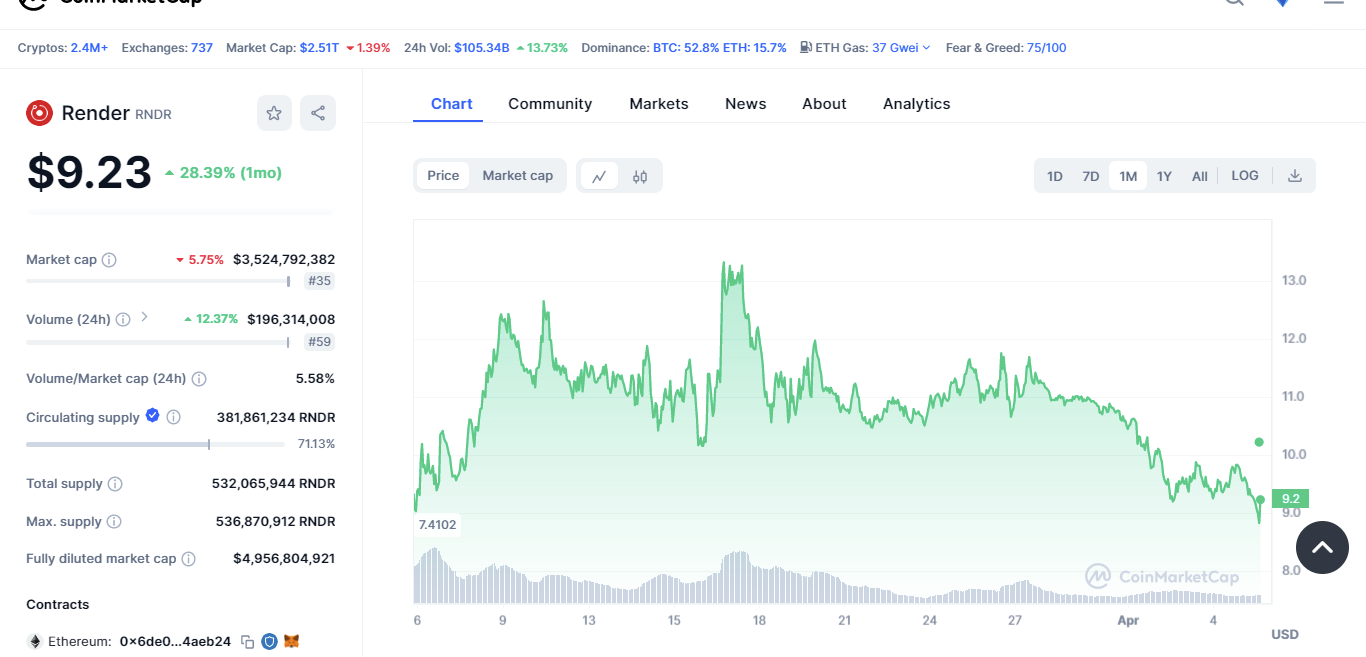The image size is (1366, 657).
Task: Click the $196,314,008 volume value
Action: (x=291, y=319)
